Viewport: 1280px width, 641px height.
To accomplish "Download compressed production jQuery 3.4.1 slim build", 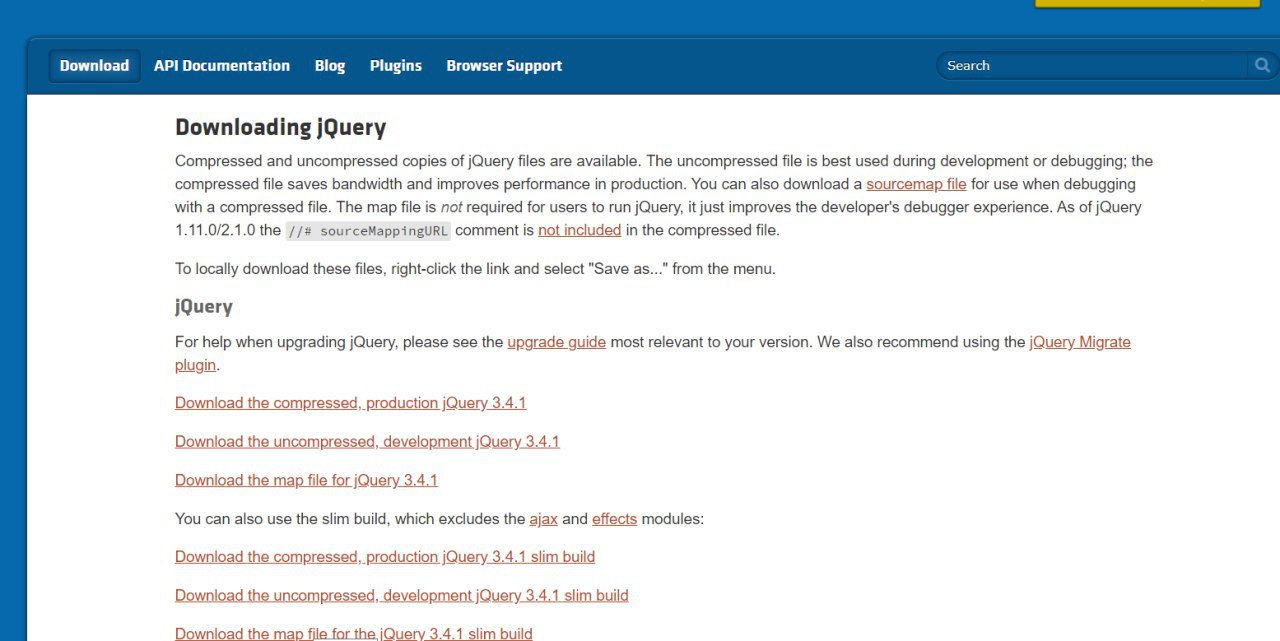I will pyautogui.click(x=385, y=557).
